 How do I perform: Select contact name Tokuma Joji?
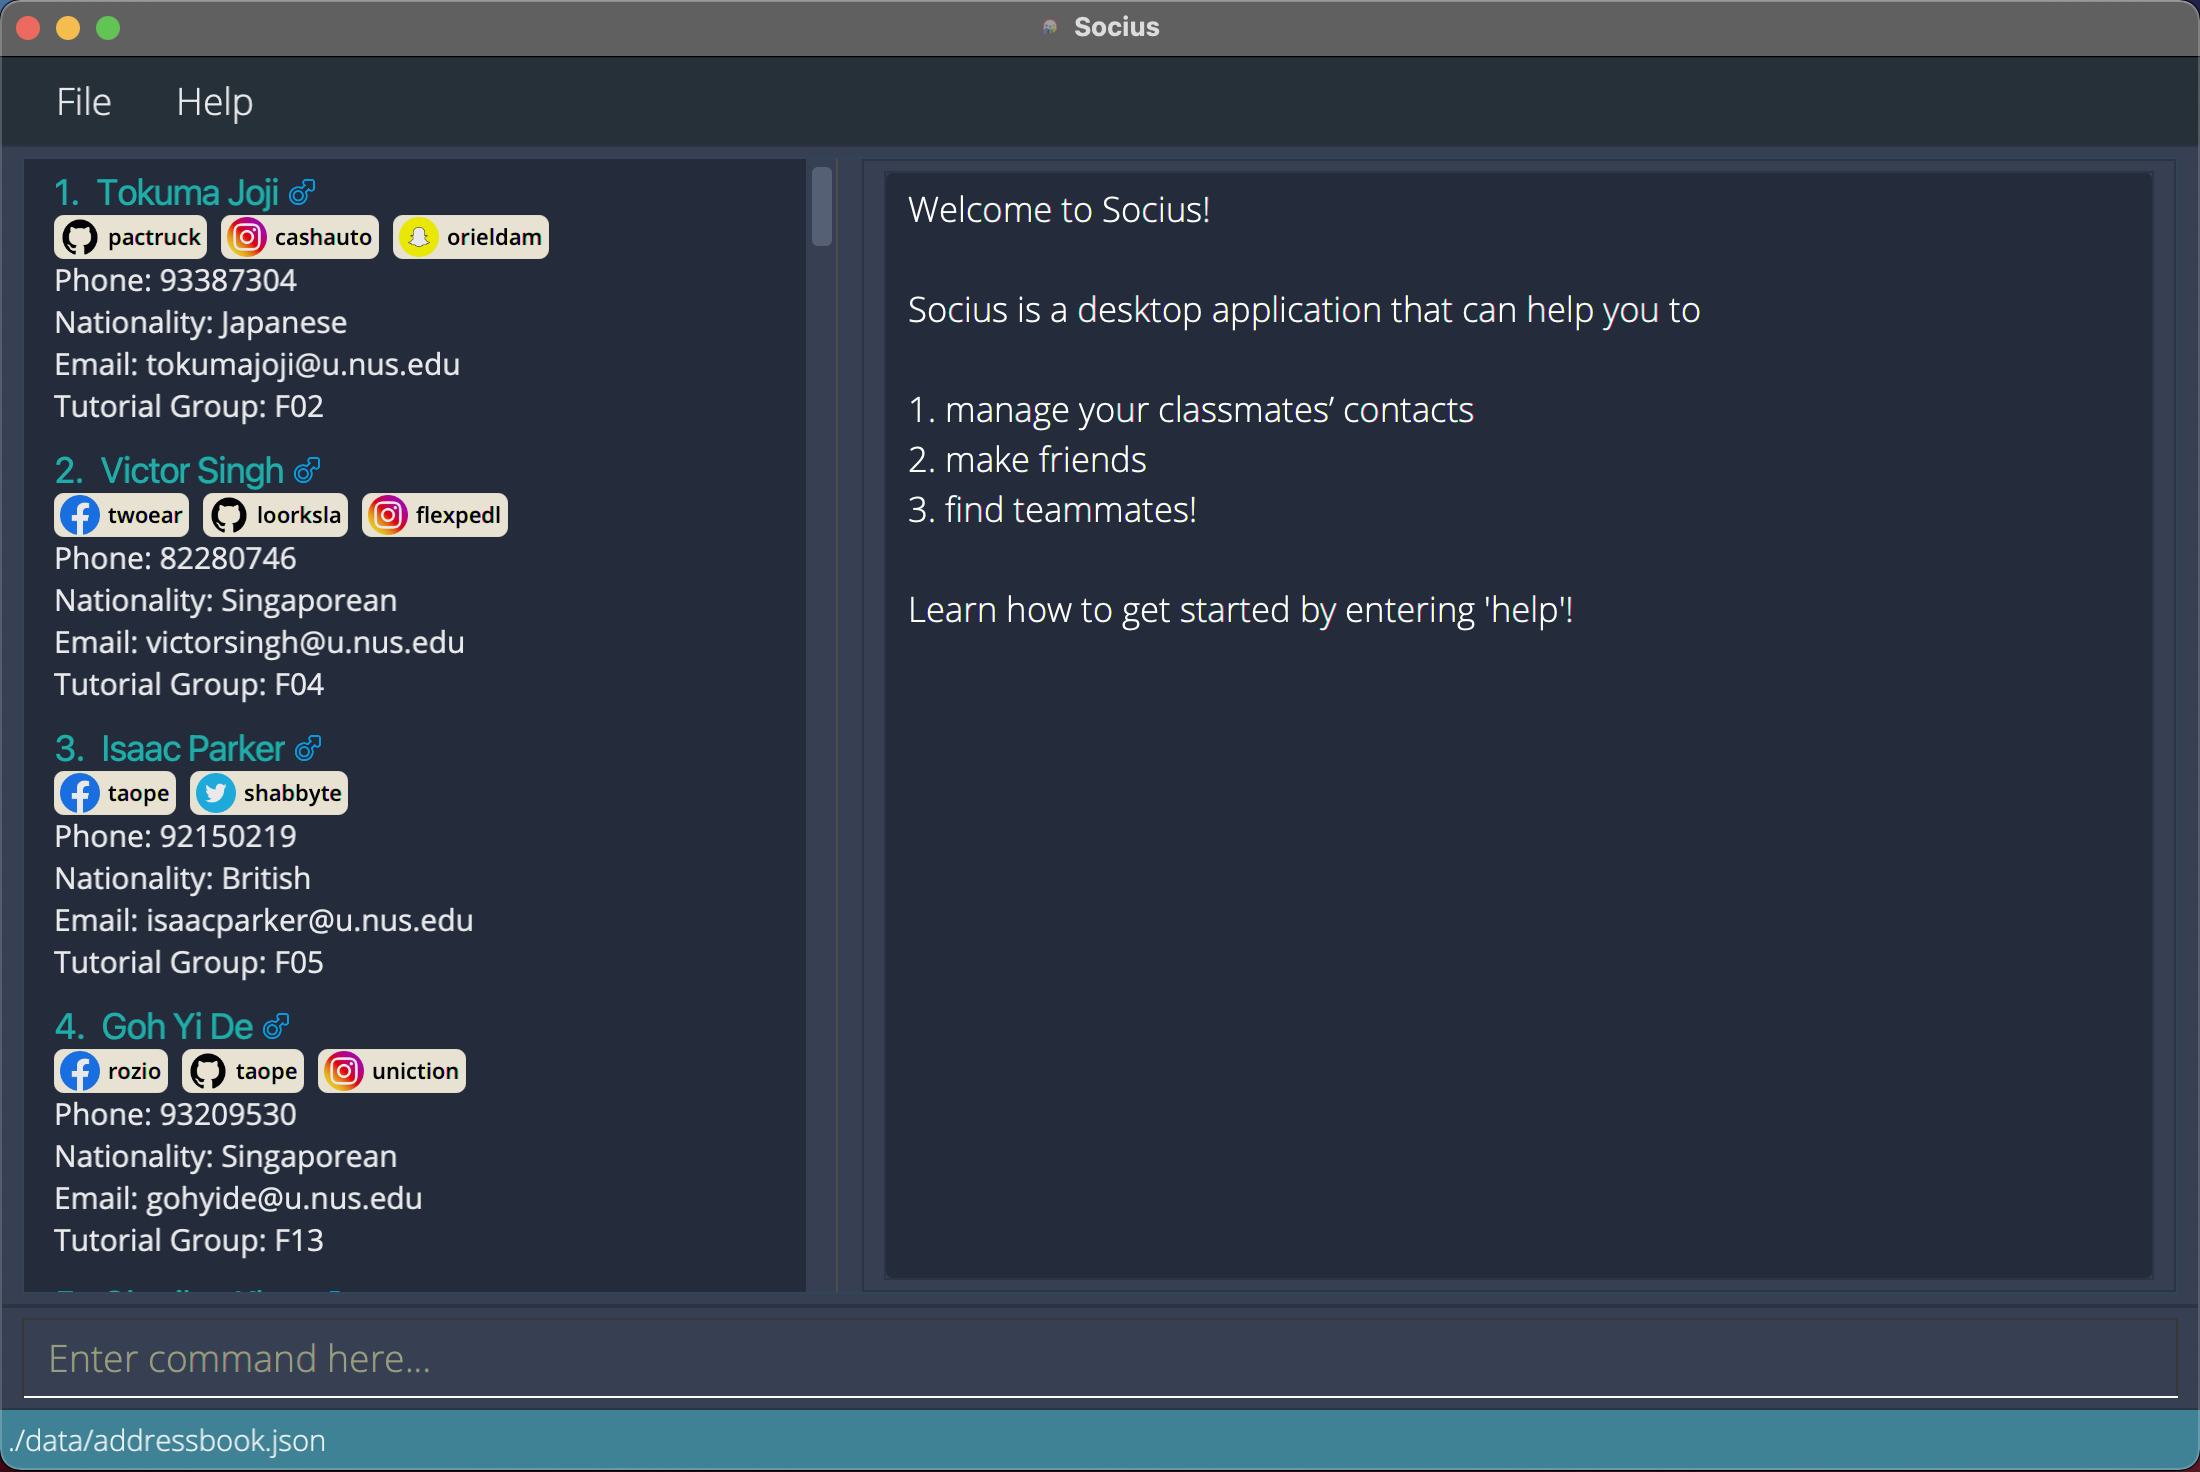coord(188,192)
